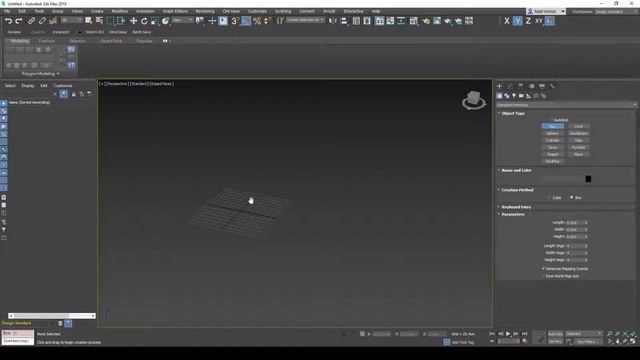Screen dimensions: 640x360
Task: Open the Edit menu
Action: 22,11
